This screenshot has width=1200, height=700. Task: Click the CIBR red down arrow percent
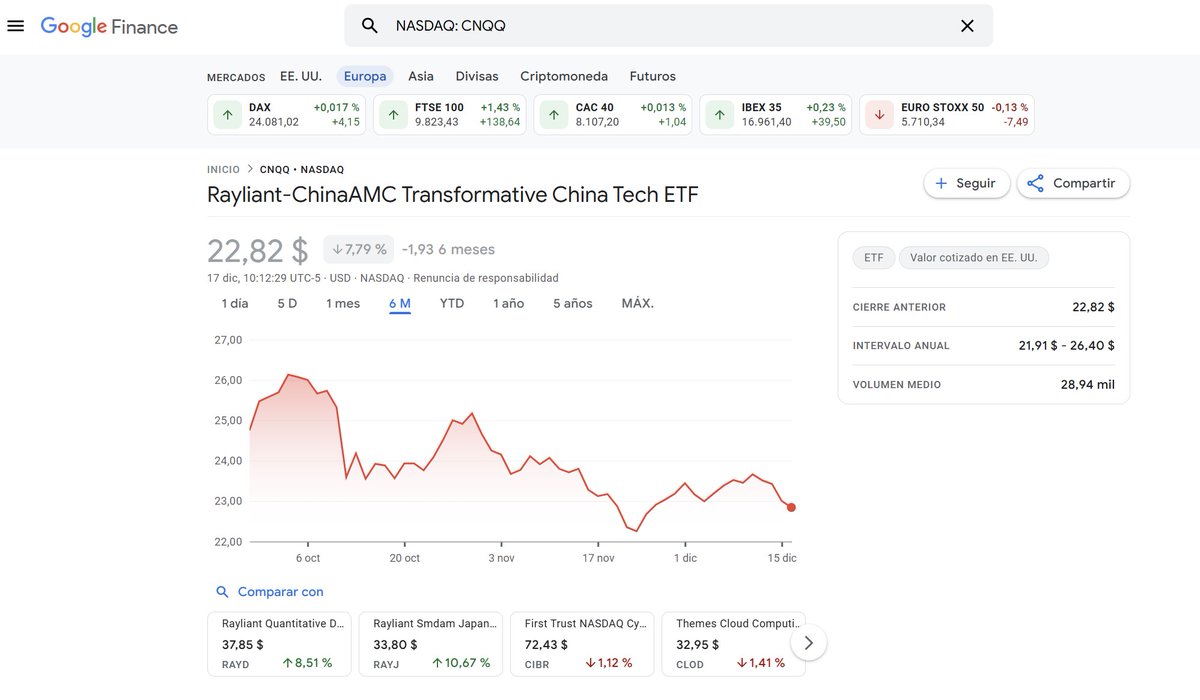(x=609, y=663)
